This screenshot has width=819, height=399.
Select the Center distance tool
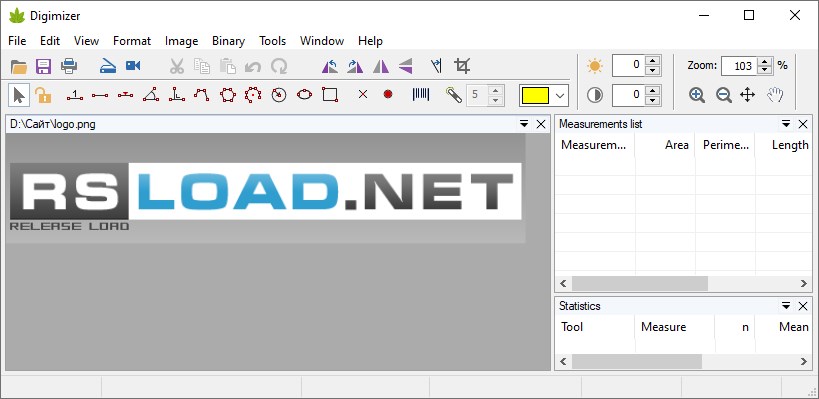[125, 95]
